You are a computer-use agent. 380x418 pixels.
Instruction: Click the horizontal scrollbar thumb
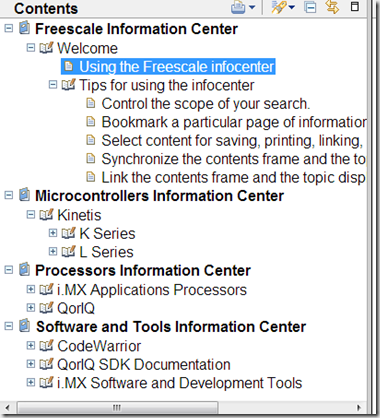[117, 408]
